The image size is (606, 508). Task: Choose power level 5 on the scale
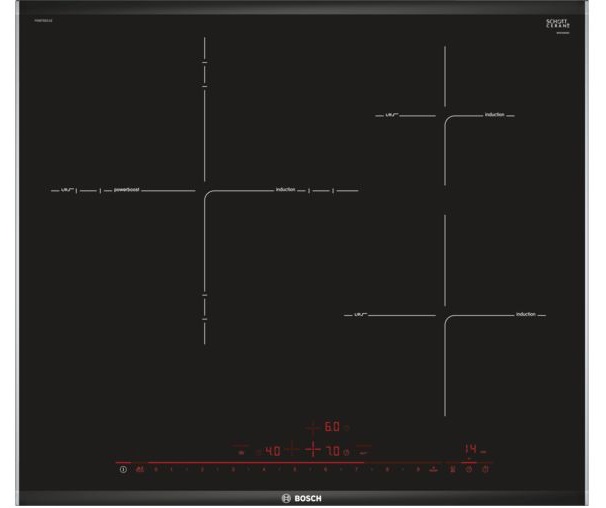pyautogui.click(x=295, y=469)
